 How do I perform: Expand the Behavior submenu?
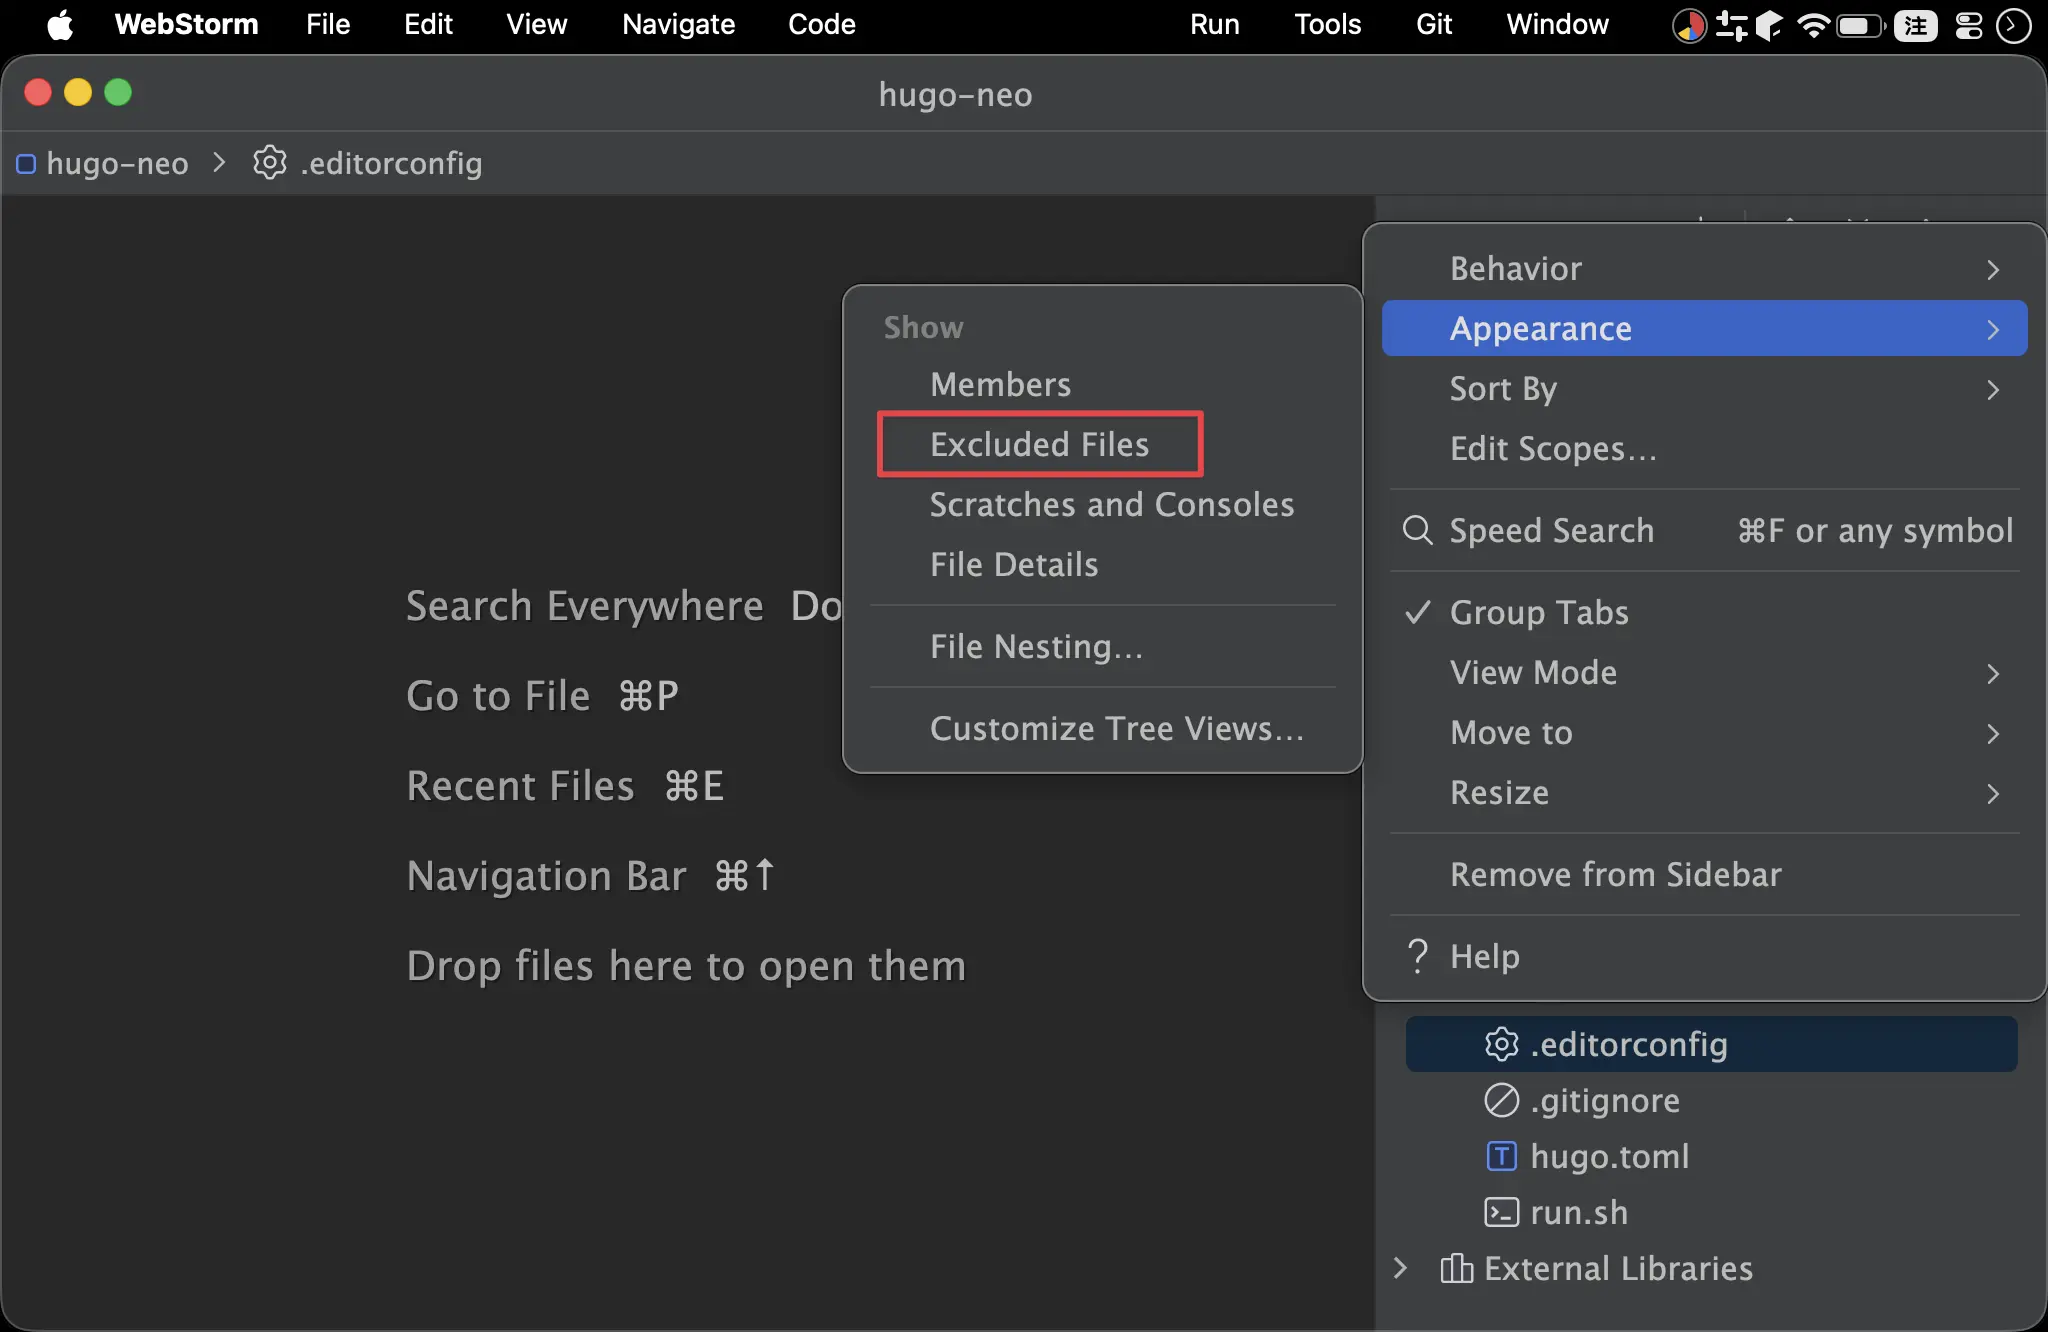(1704, 268)
